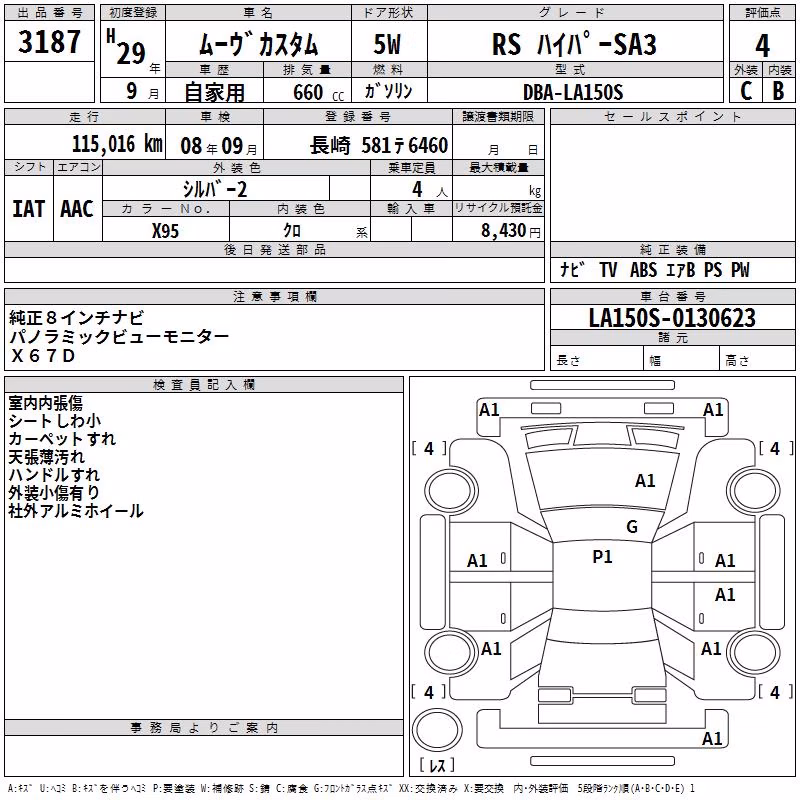Click the grade RS ハイパーSA3
Viewport: 800px width, 800px height.
(x=574, y=44)
